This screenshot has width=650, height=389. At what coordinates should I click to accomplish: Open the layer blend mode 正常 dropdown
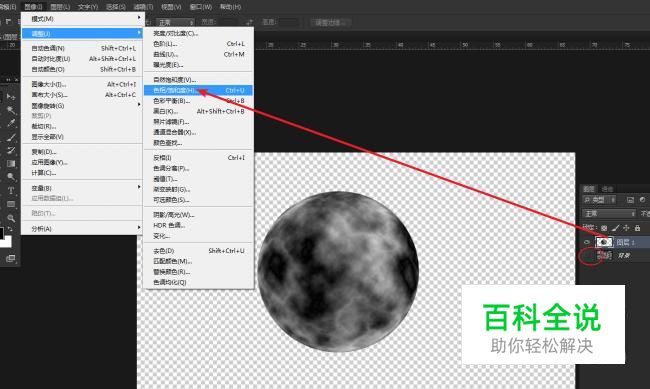(609, 214)
